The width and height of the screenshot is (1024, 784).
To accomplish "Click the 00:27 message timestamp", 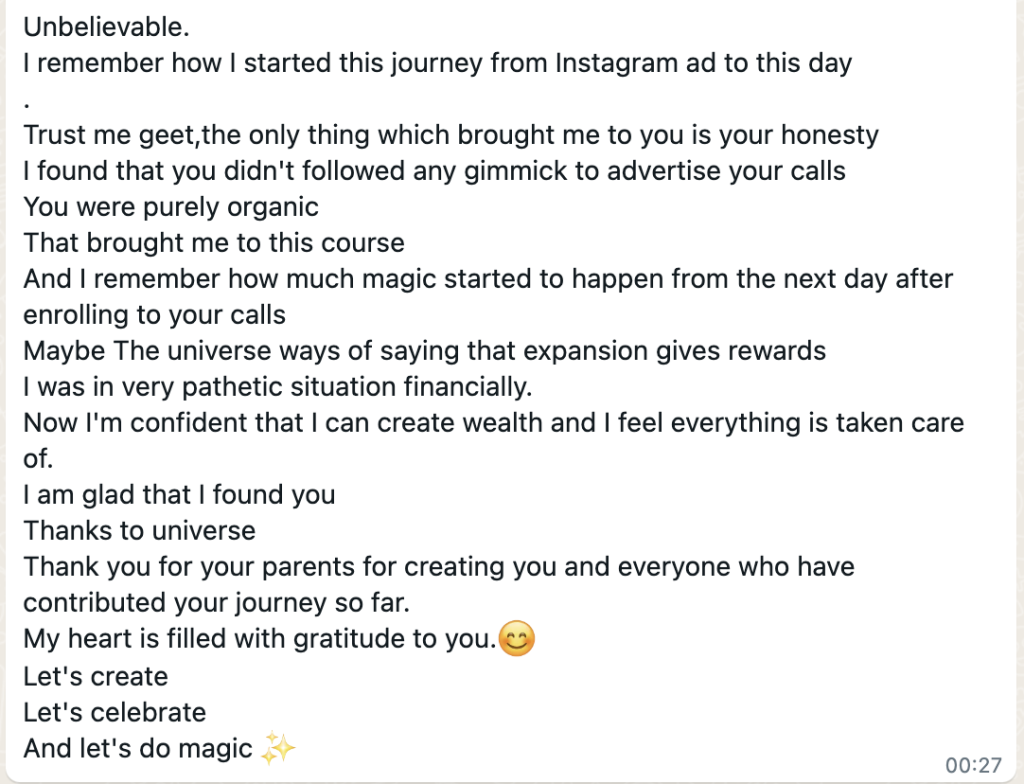I will [973, 765].
